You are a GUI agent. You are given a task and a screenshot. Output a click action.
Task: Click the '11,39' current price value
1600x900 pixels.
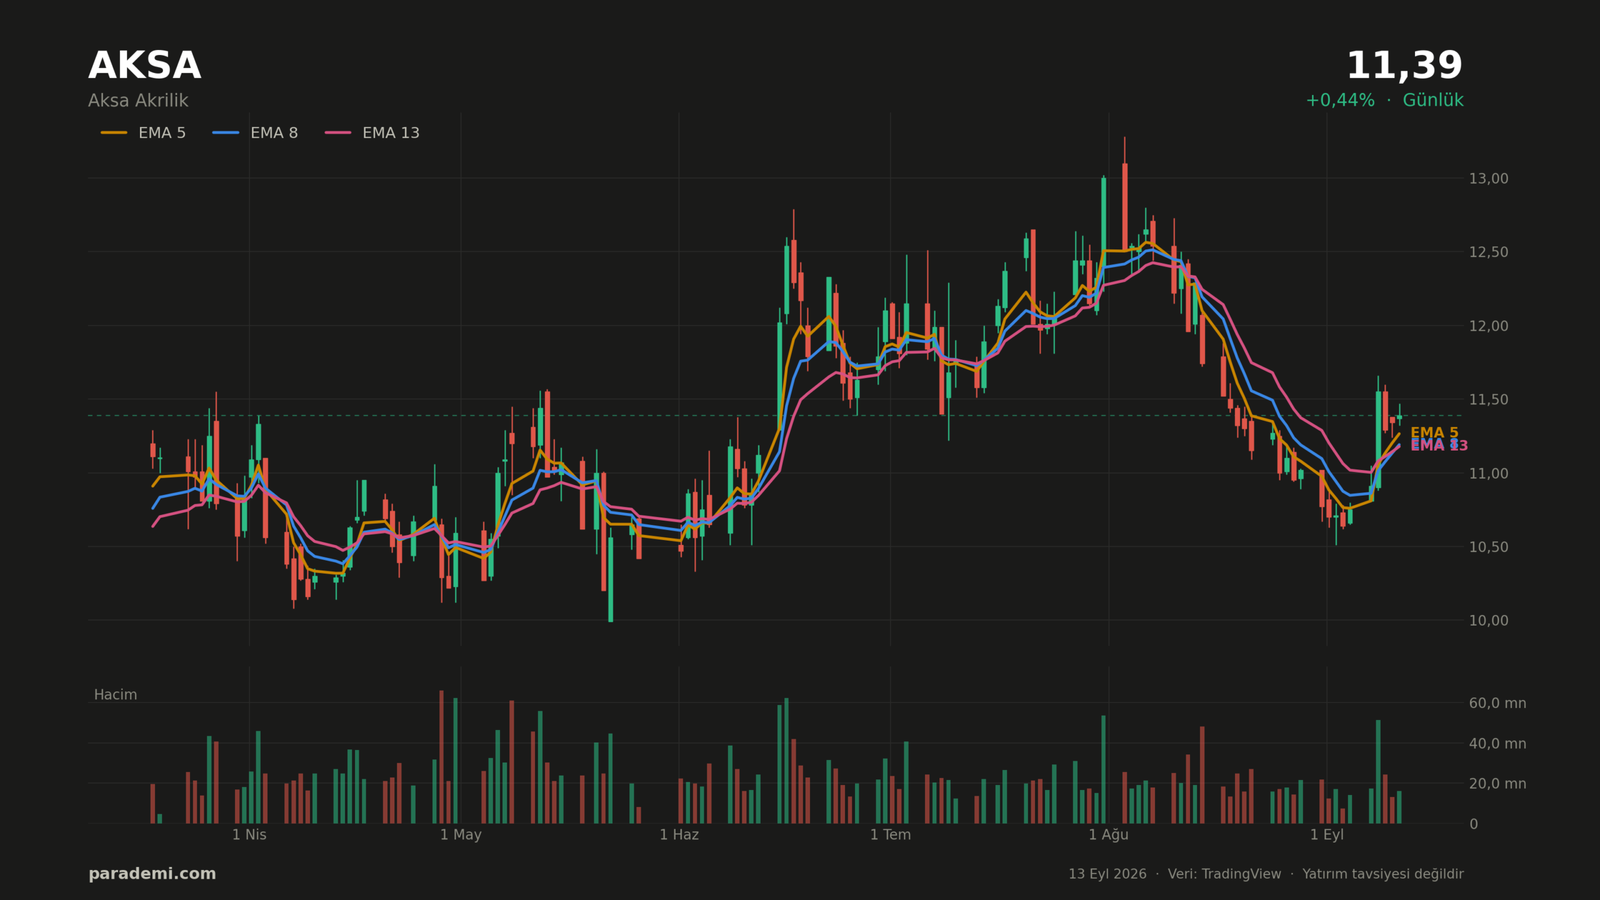pos(1404,66)
